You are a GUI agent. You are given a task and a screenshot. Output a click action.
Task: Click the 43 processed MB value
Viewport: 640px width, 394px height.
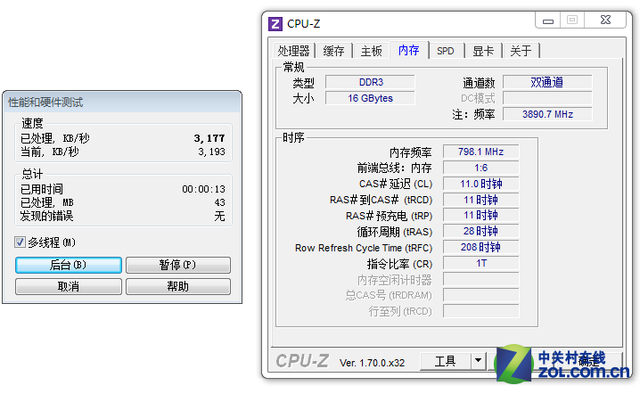220,203
